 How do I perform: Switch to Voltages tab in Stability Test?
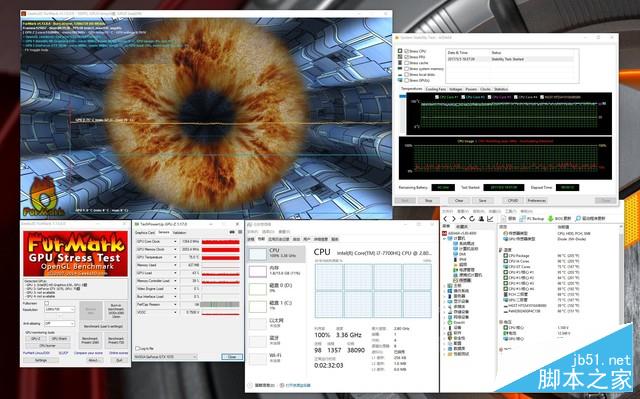[456, 89]
